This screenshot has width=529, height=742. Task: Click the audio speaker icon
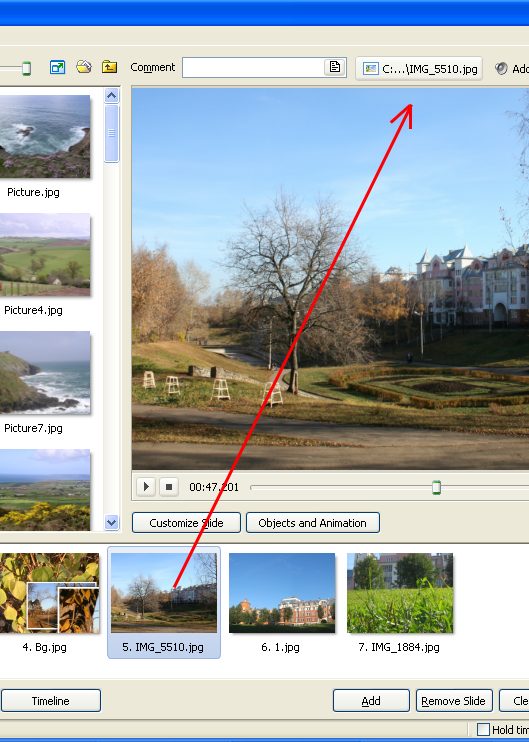pos(501,69)
